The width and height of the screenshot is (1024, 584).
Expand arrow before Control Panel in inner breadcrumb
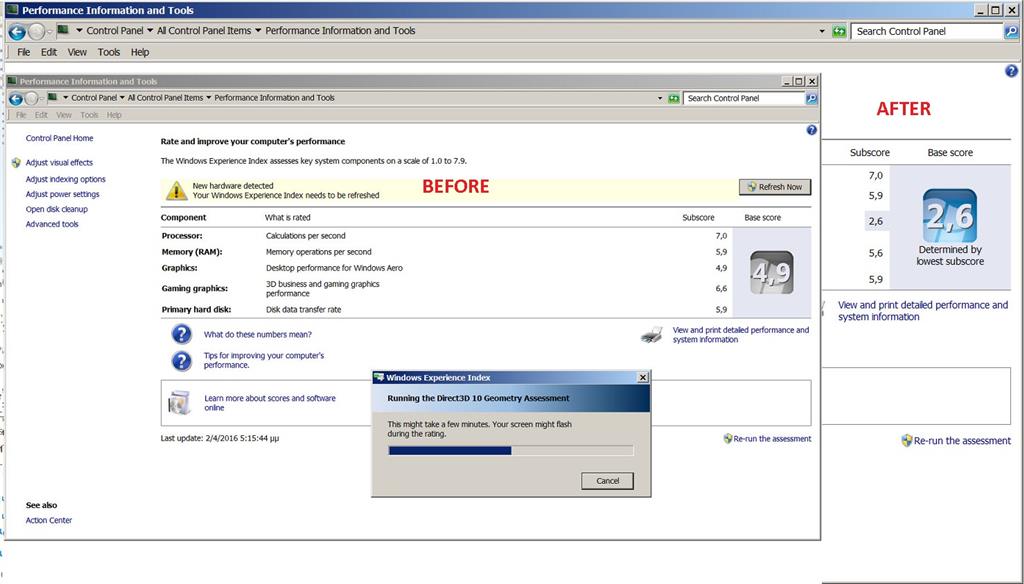pos(65,98)
